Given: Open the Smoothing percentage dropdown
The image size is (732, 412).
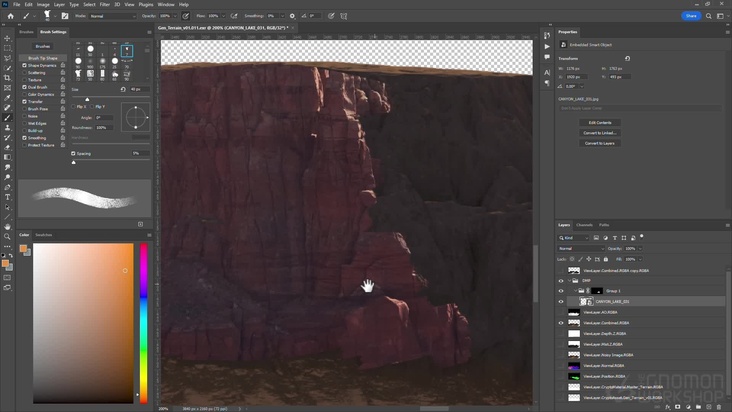Looking at the screenshot, I should (282, 16).
